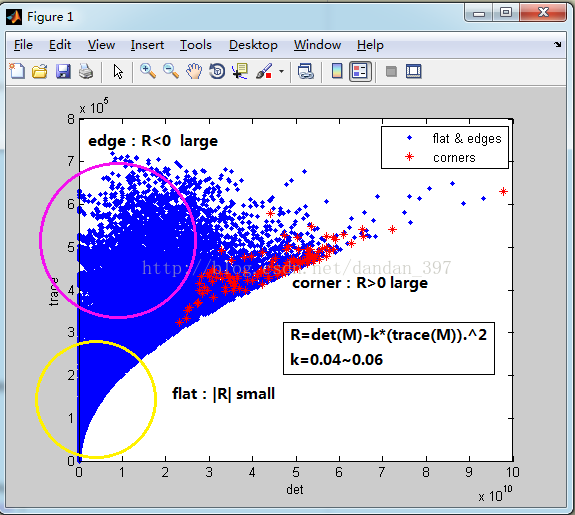Show plot tools and dock figure icon

414,71
